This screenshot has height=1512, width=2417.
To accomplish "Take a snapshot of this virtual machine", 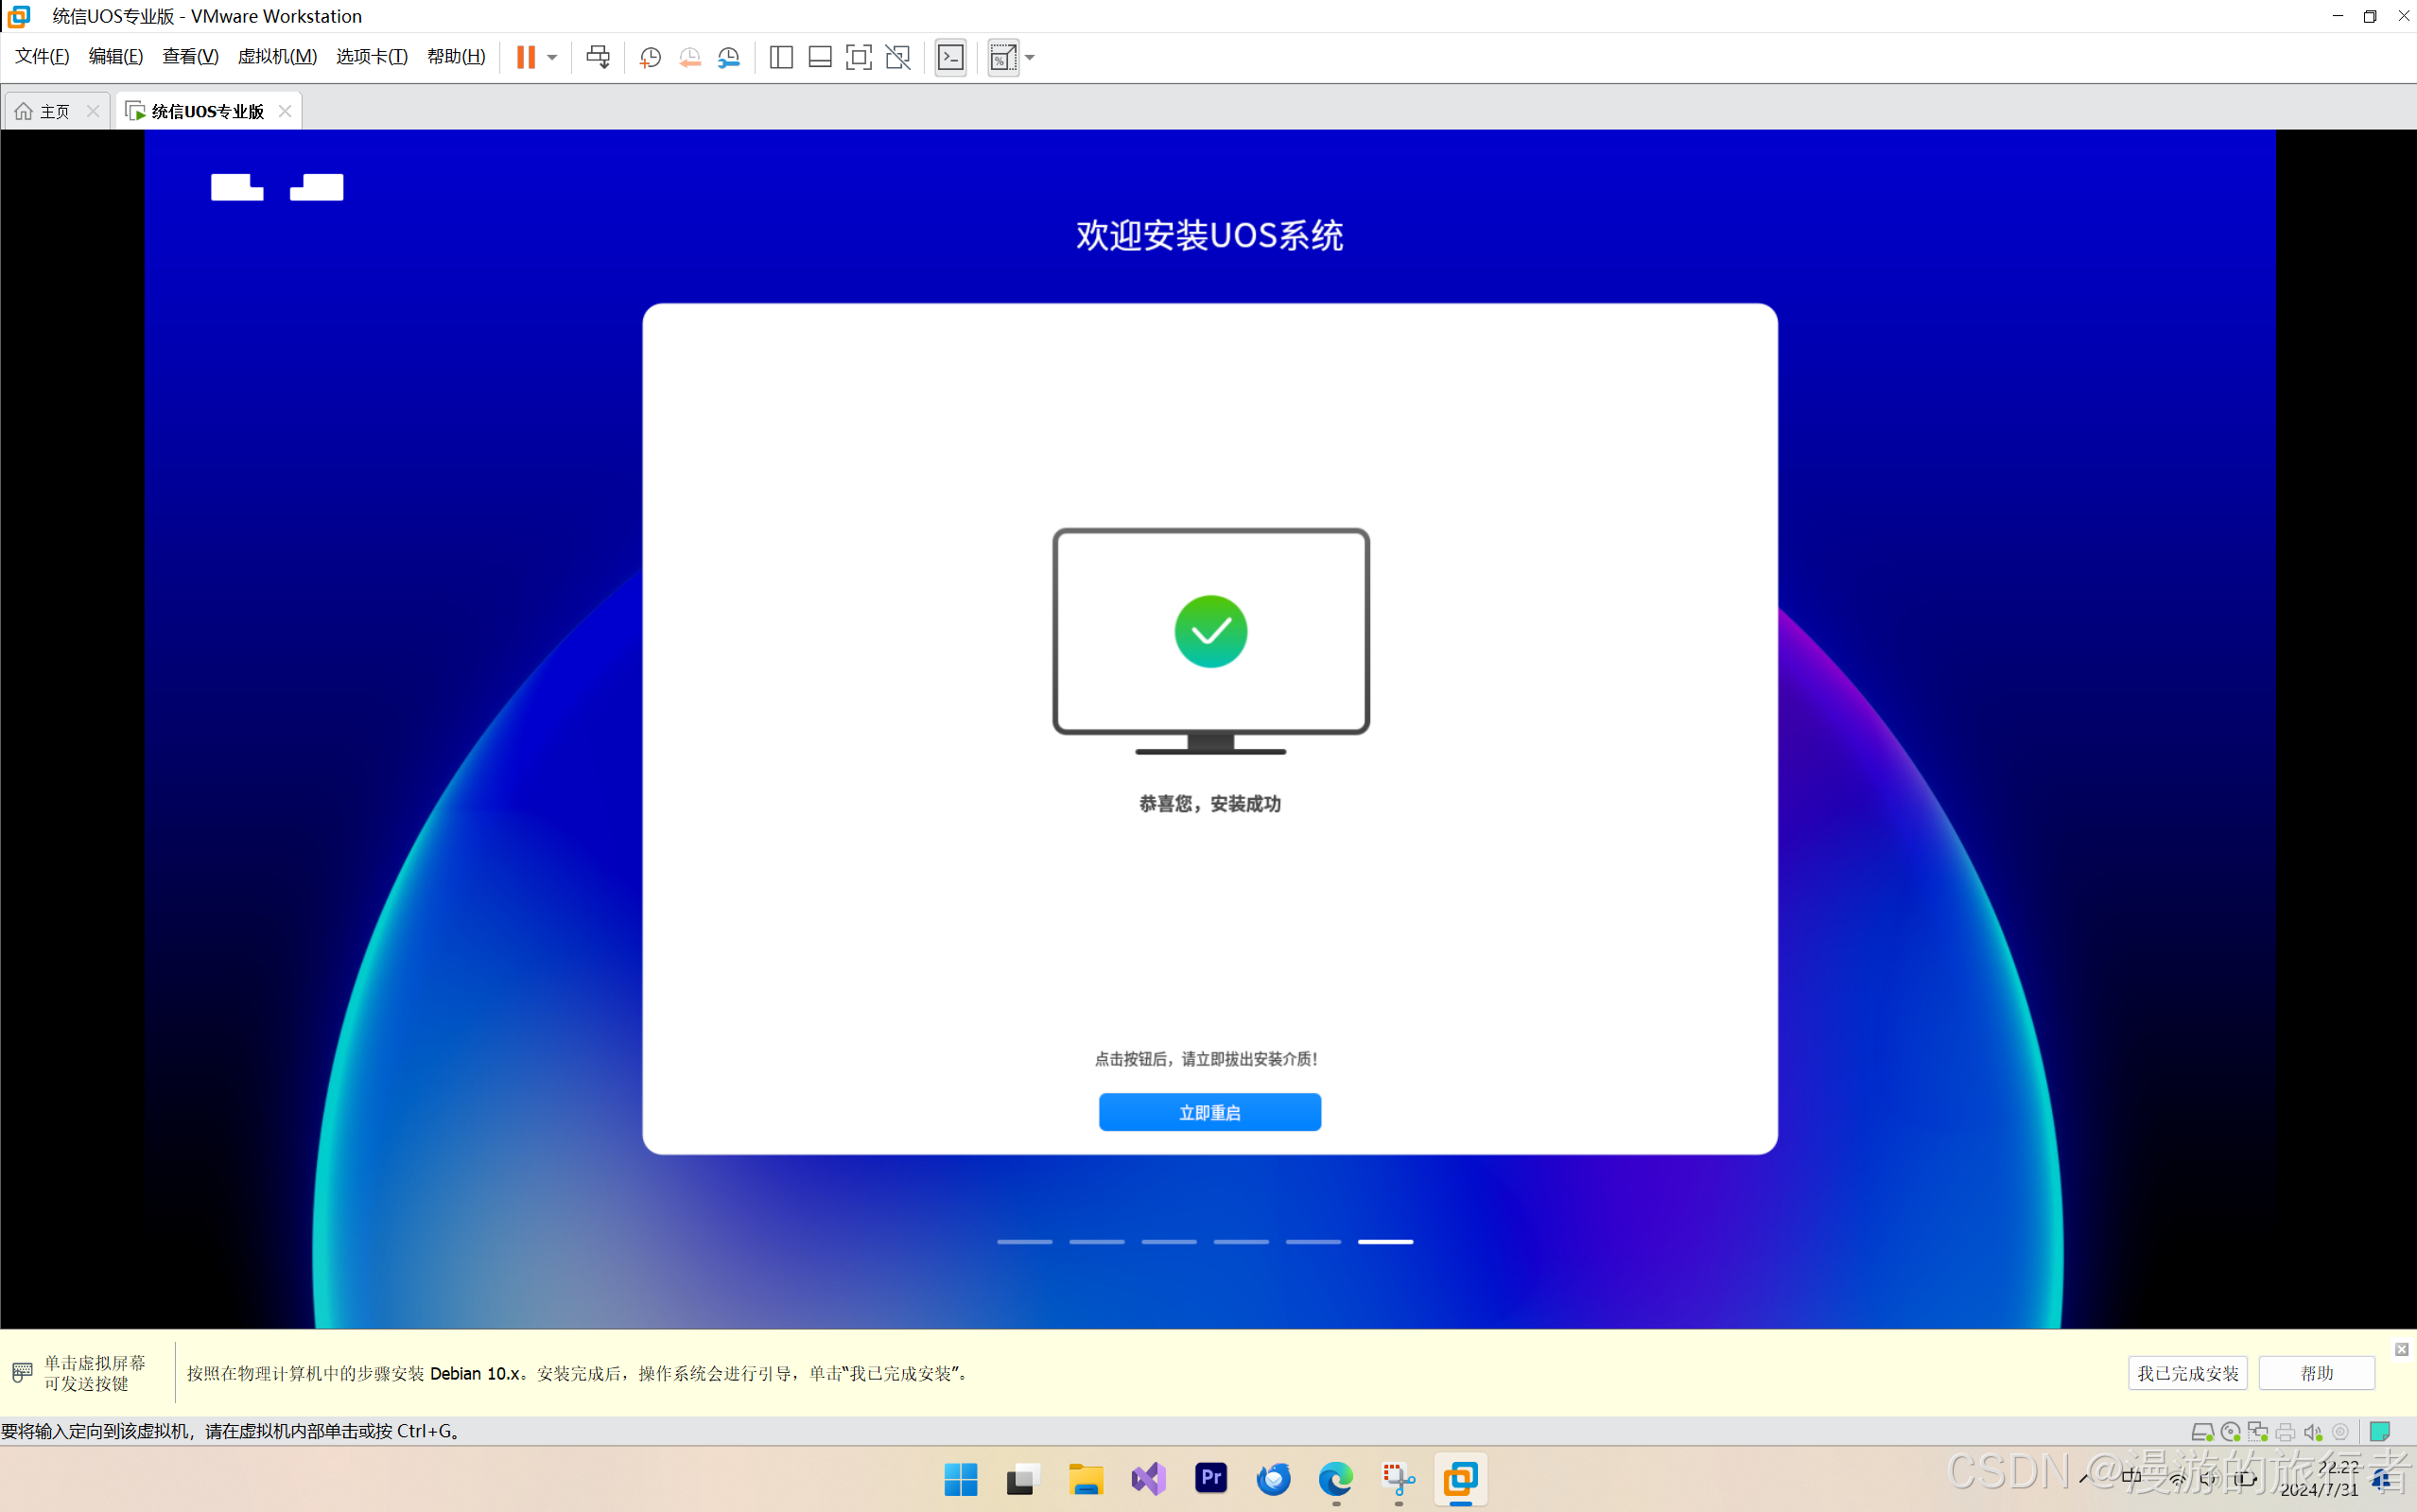I will [650, 57].
